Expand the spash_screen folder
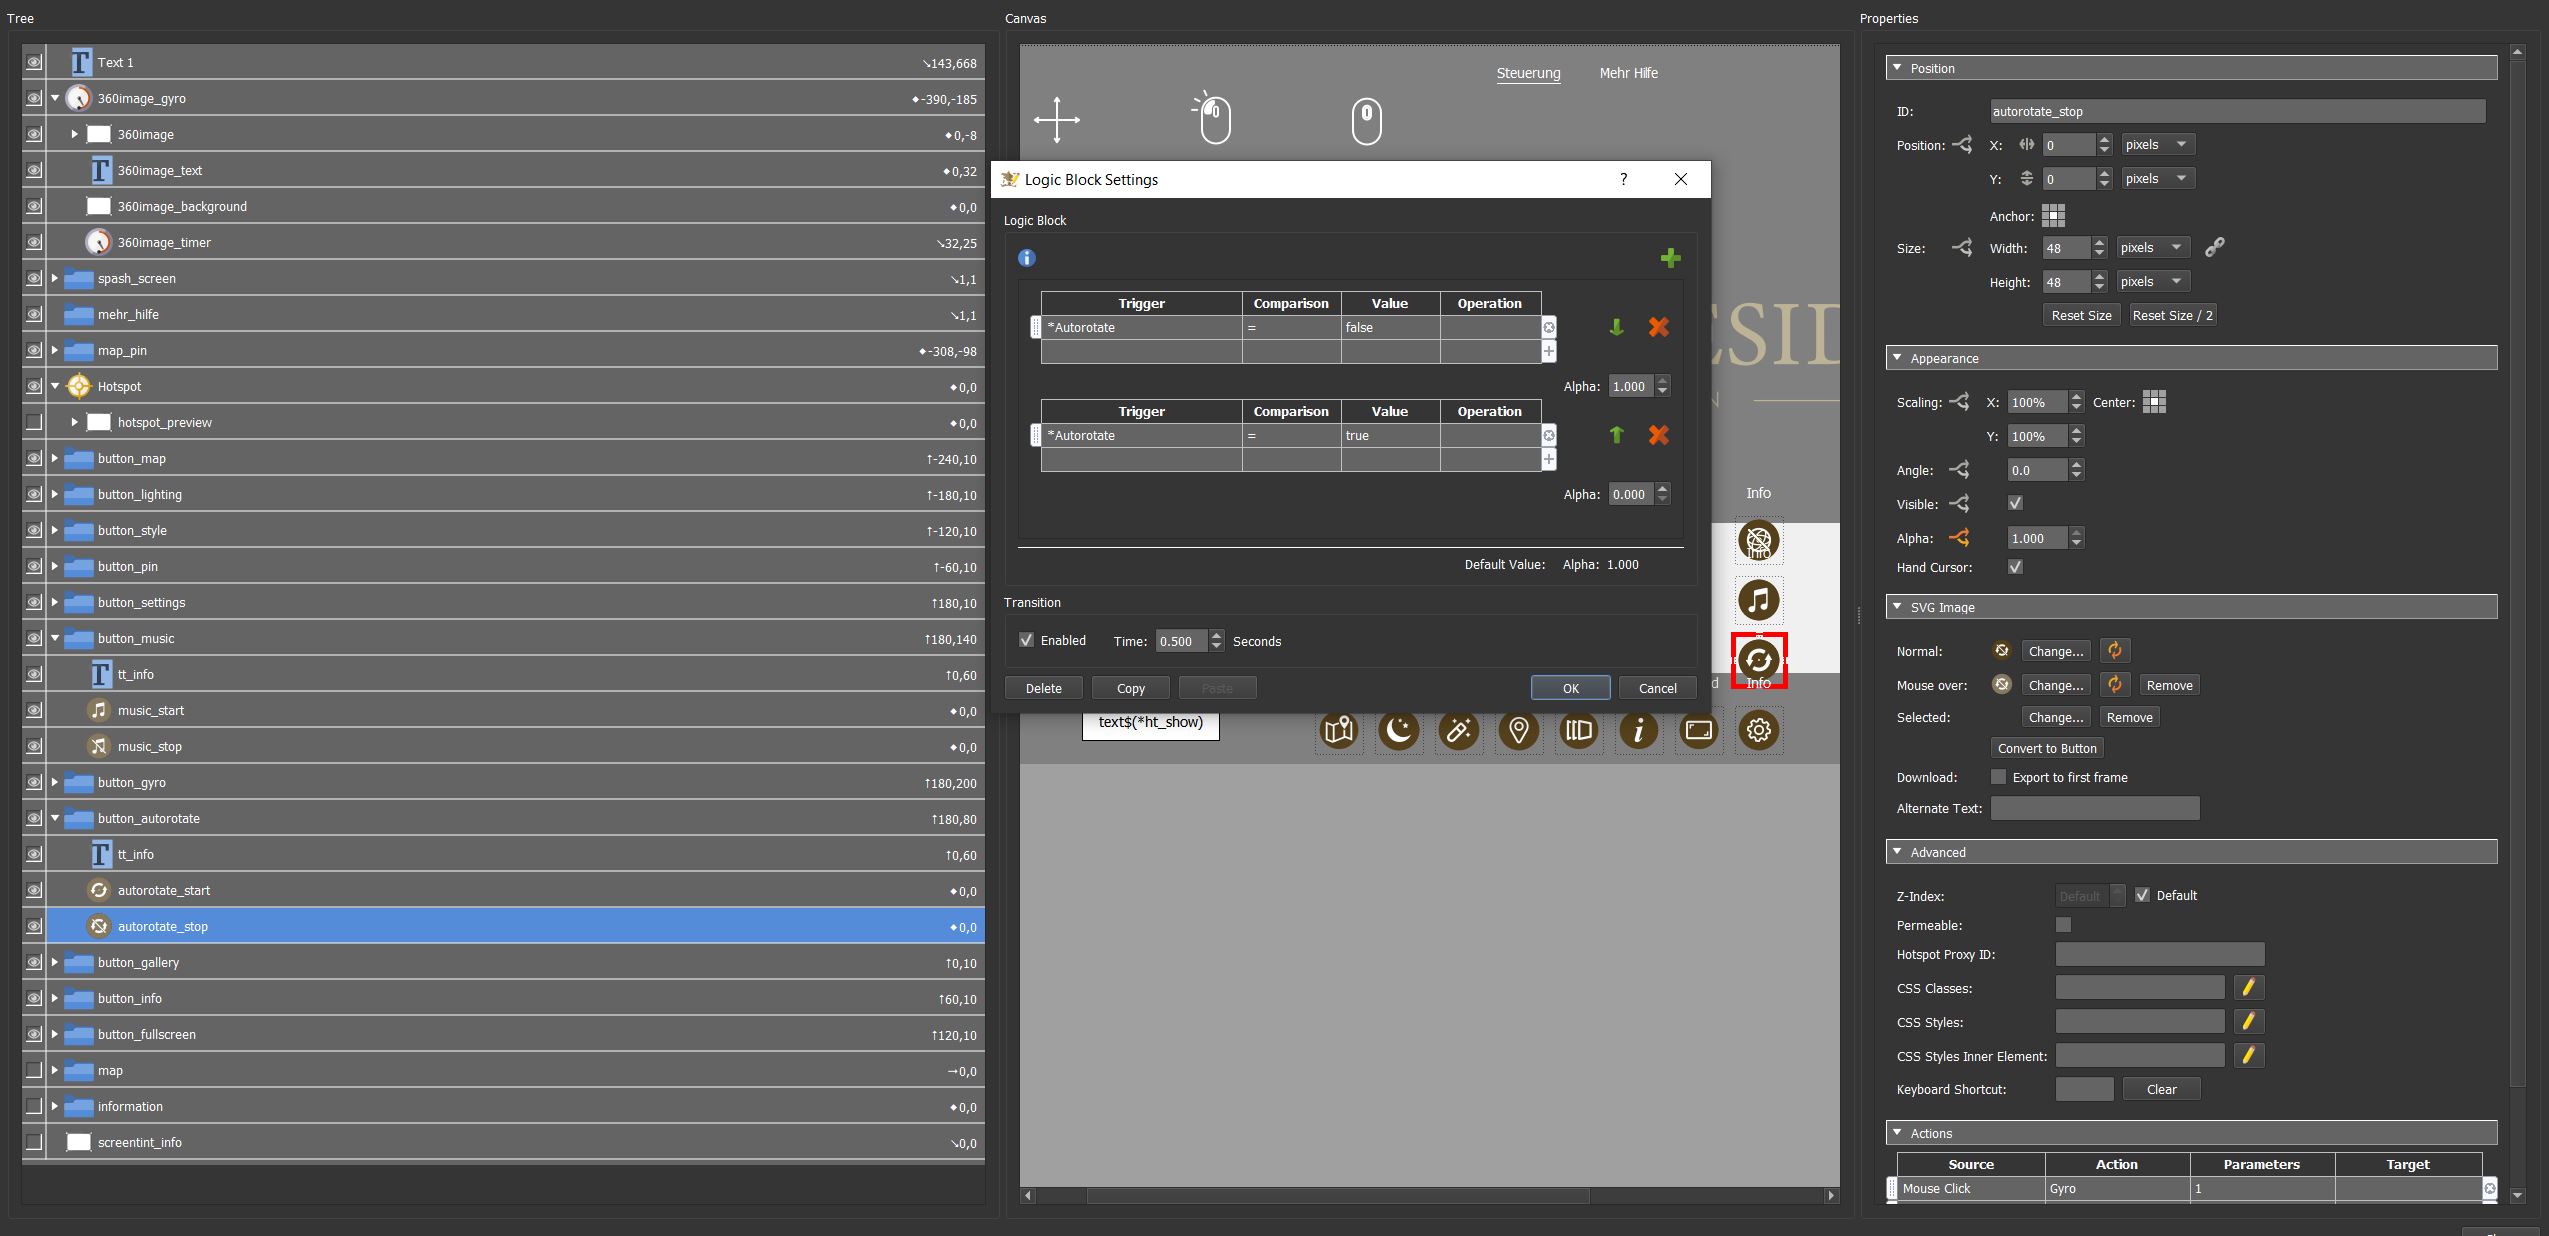 pyautogui.click(x=55, y=278)
